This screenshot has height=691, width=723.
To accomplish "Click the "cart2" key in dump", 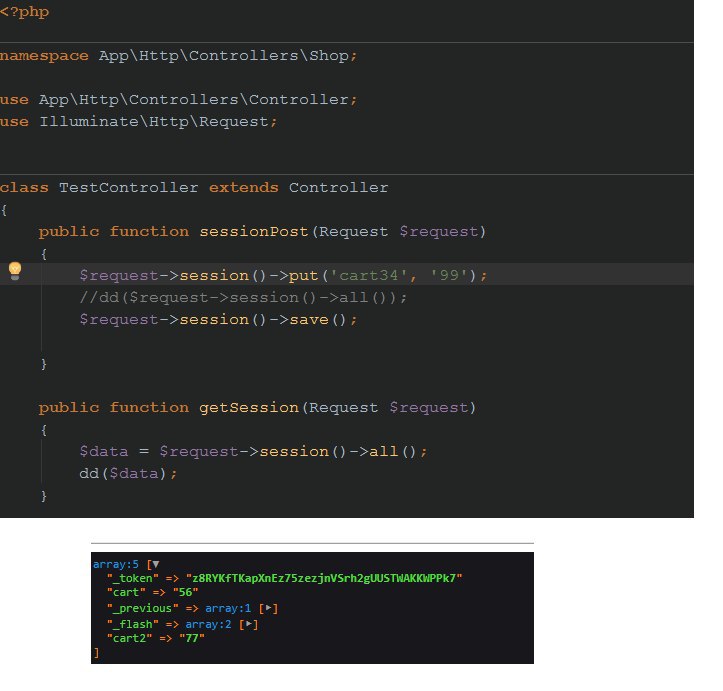I will 130,638.
